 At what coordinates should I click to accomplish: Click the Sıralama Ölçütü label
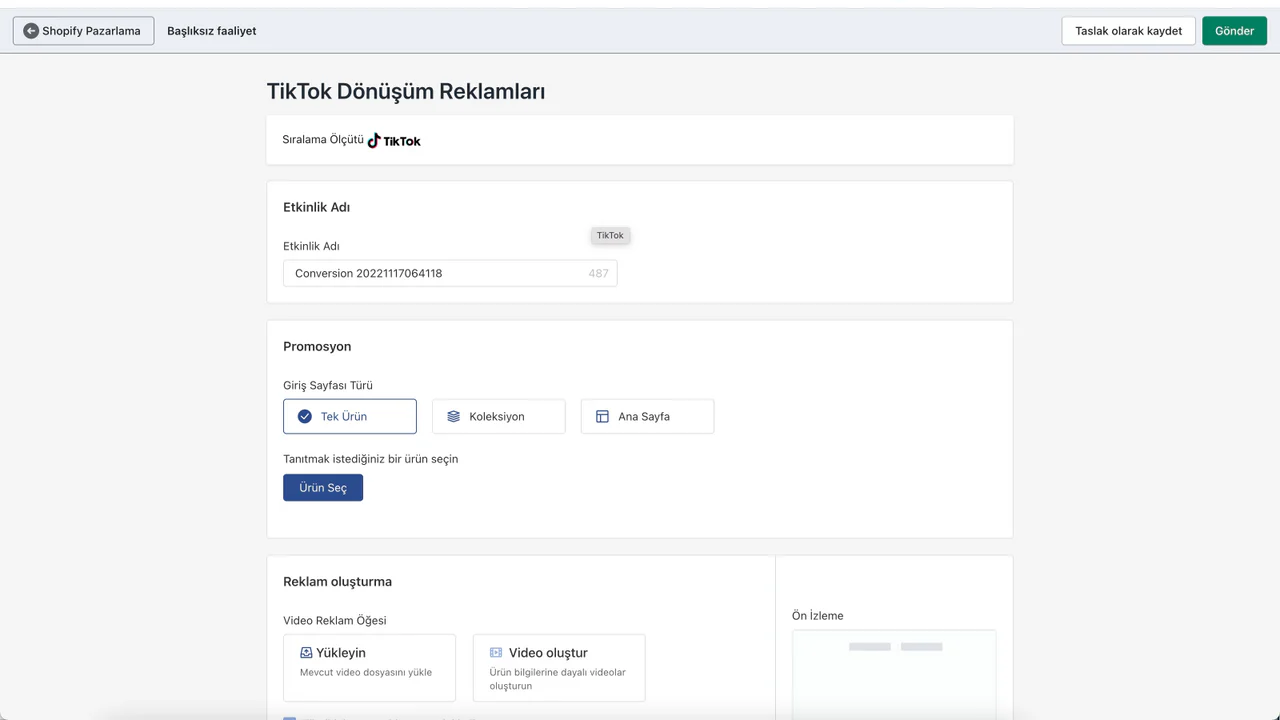[323, 140]
